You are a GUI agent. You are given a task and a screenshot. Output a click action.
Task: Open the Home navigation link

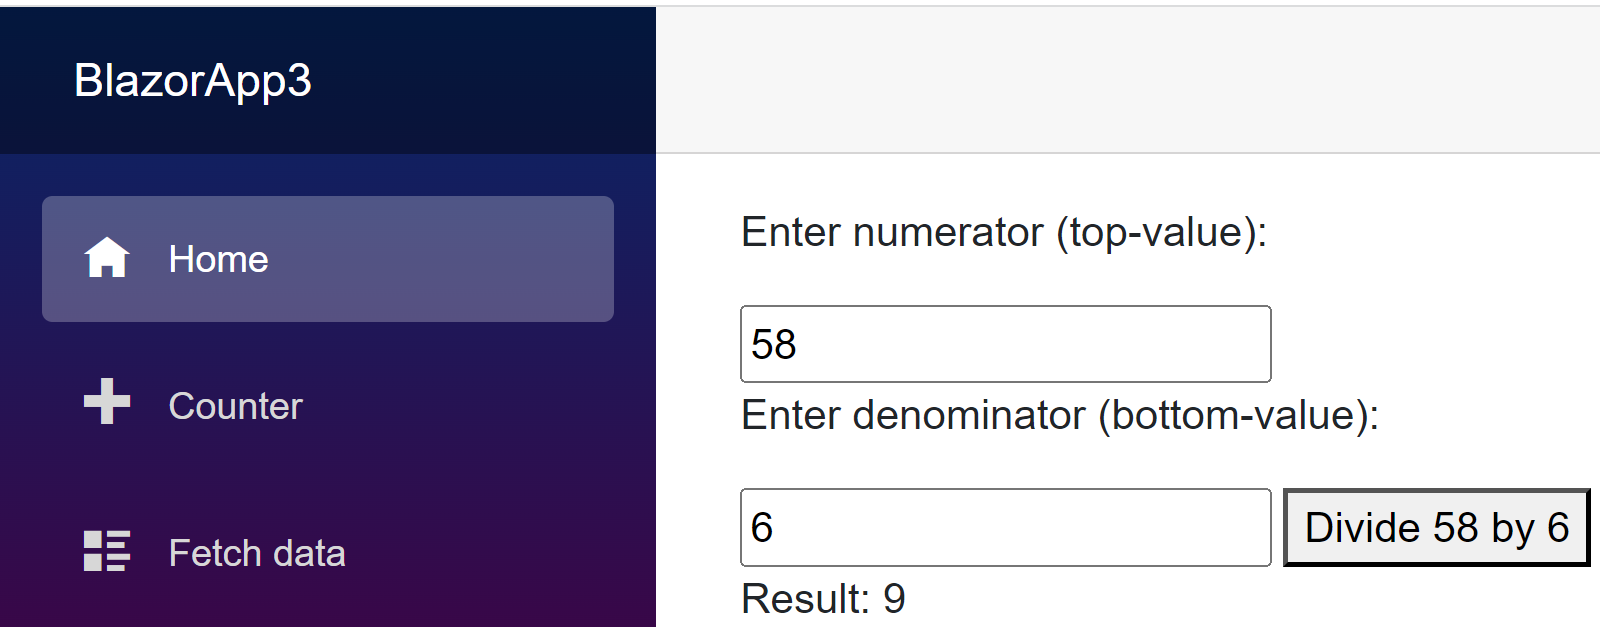[x=218, y=259]
